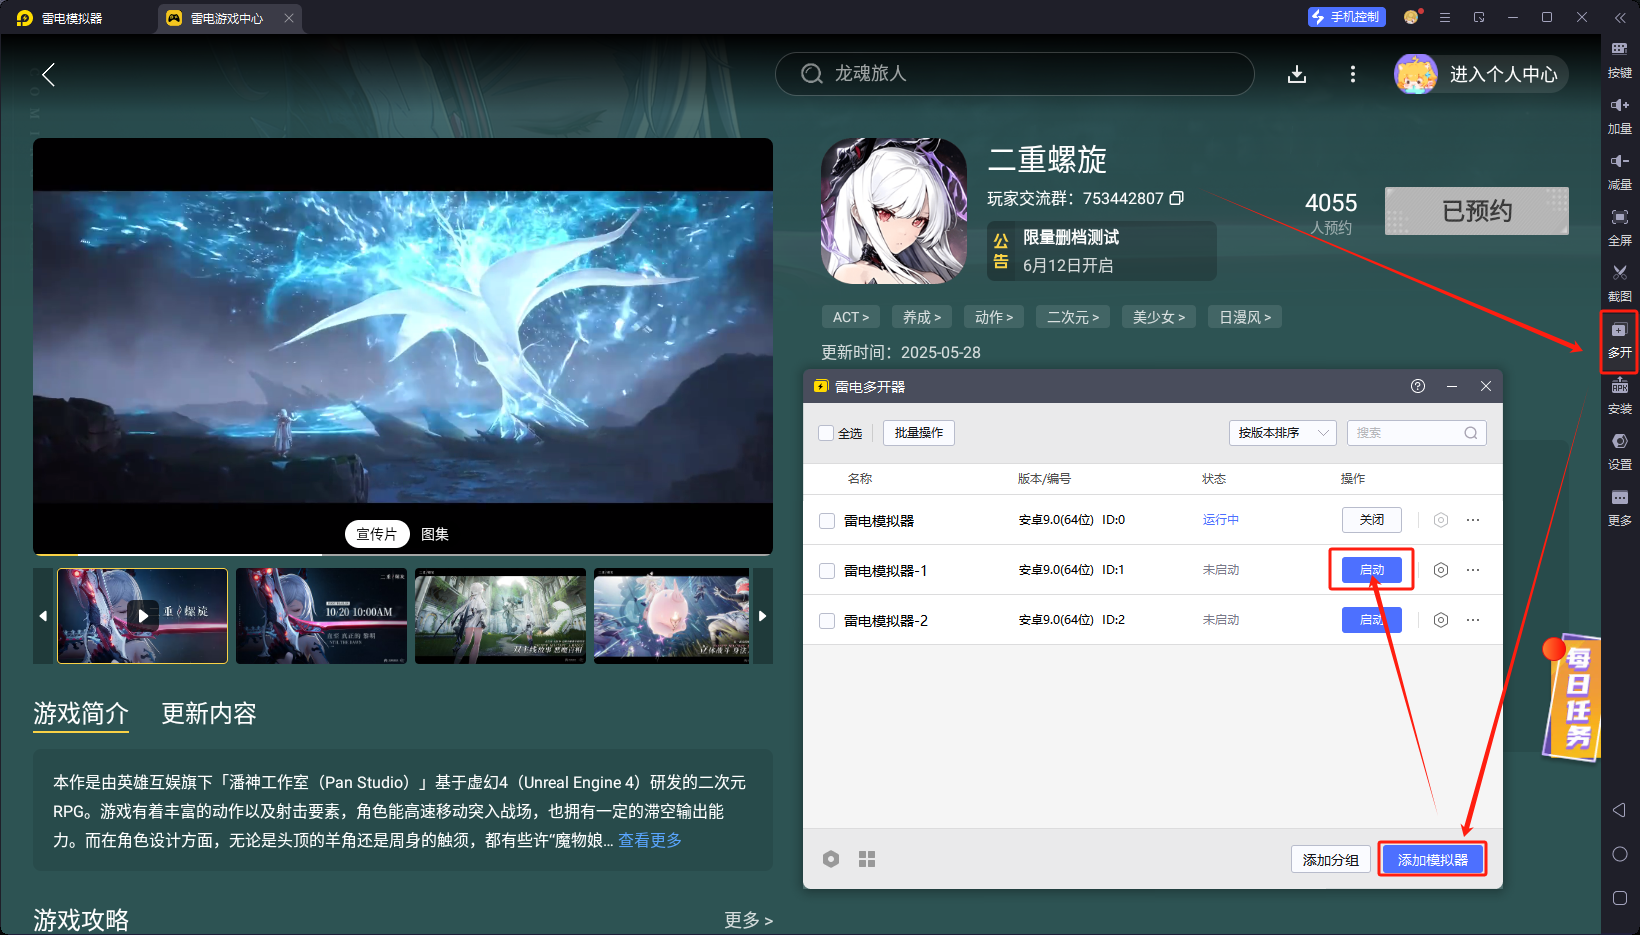
Task: Click the 添加分组 button
Action: tap(1331, 859)
